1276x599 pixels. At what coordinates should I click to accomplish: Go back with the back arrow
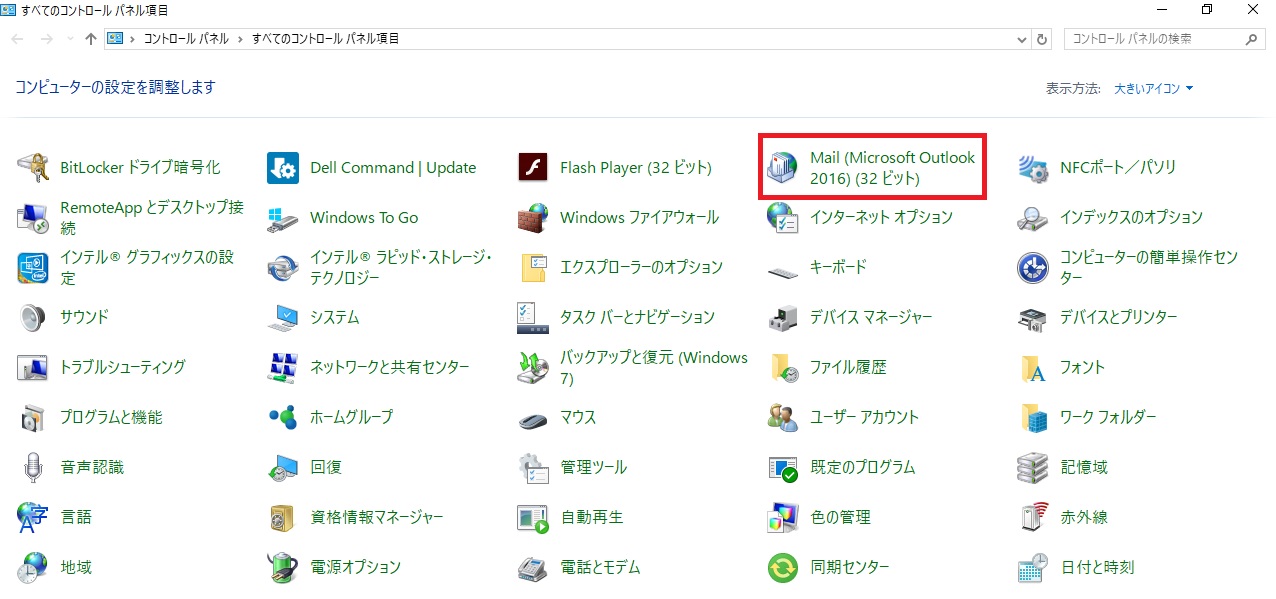[x=19, y=39]
